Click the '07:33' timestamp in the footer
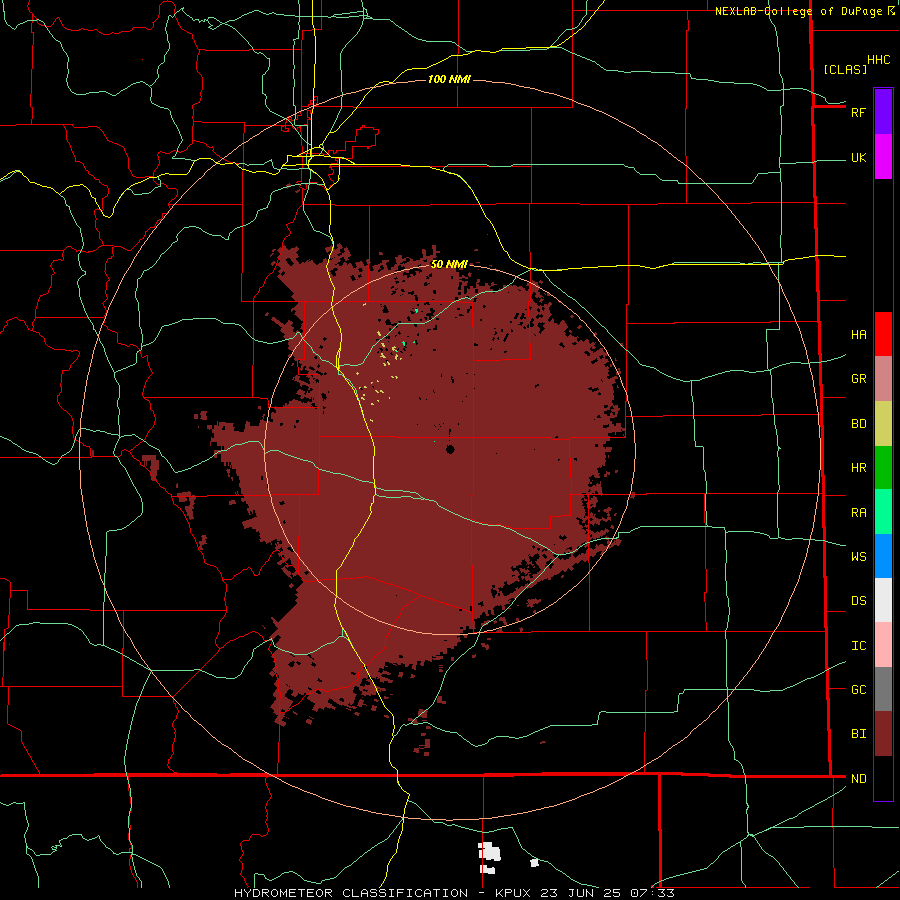The height and width of the screenshot is (900, 900). pyautogui.click(x=653, y=893)
